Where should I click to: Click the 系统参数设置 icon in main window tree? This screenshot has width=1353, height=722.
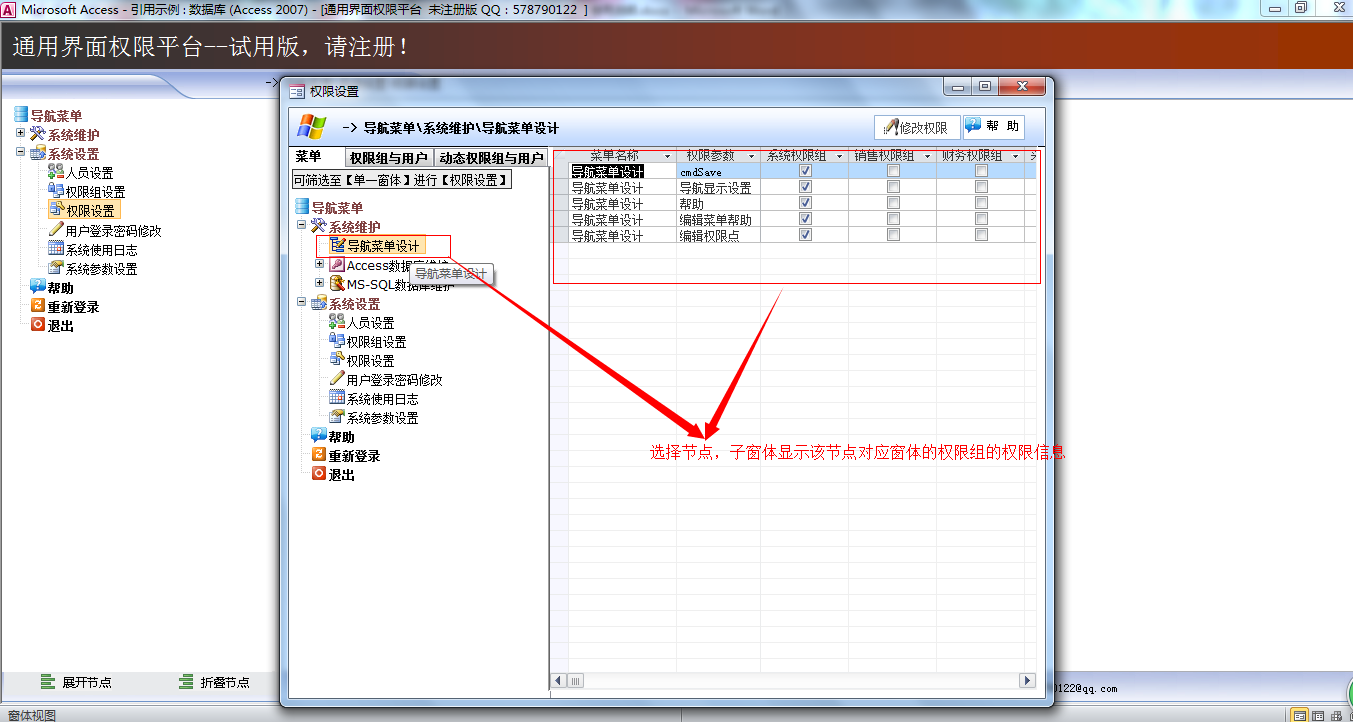pos(56,268)
